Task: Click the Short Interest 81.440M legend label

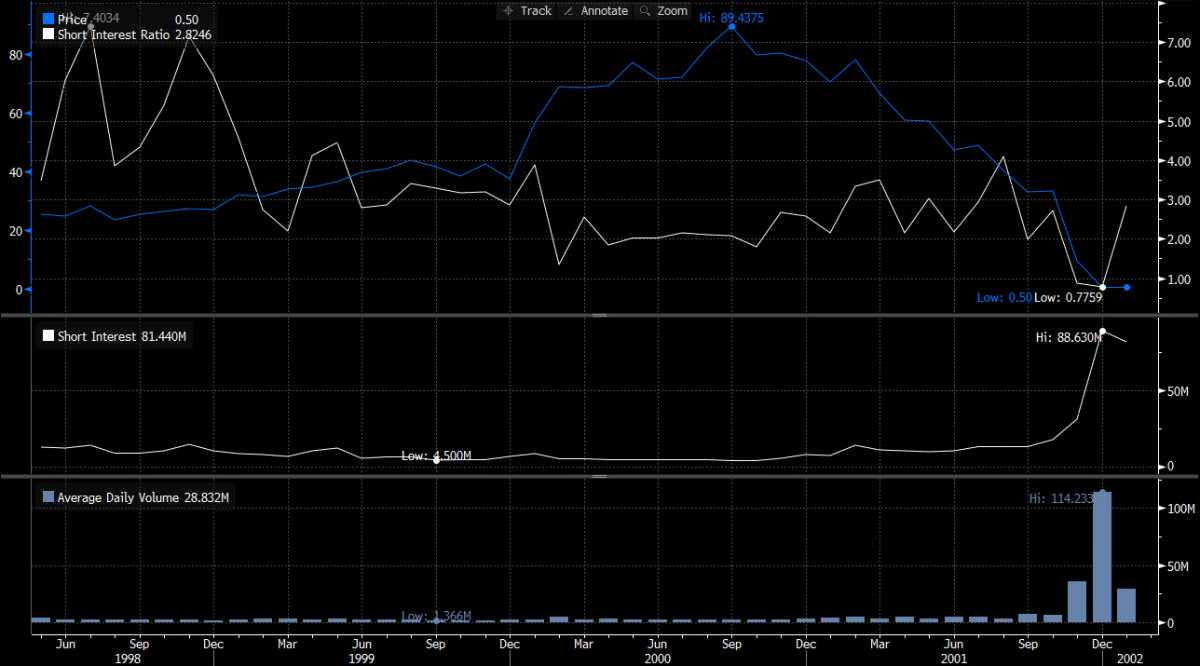Action: (x=120, y=337)
